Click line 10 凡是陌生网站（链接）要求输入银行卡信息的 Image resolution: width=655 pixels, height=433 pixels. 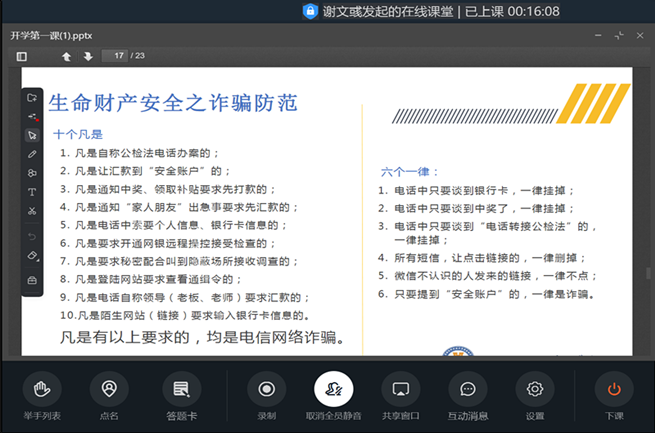tap(185, 316)
